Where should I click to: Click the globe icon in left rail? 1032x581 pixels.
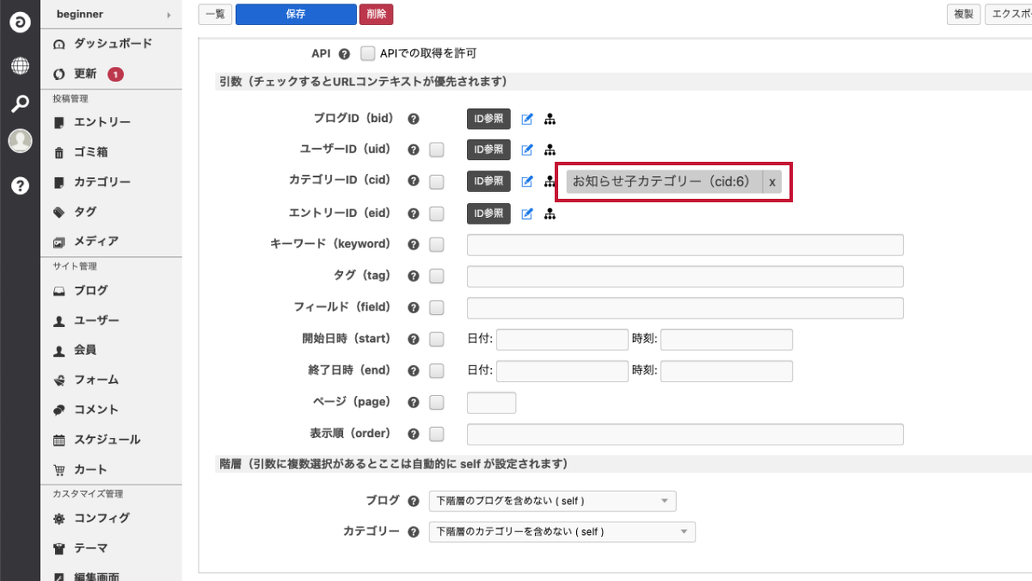(x=20, y=66)
